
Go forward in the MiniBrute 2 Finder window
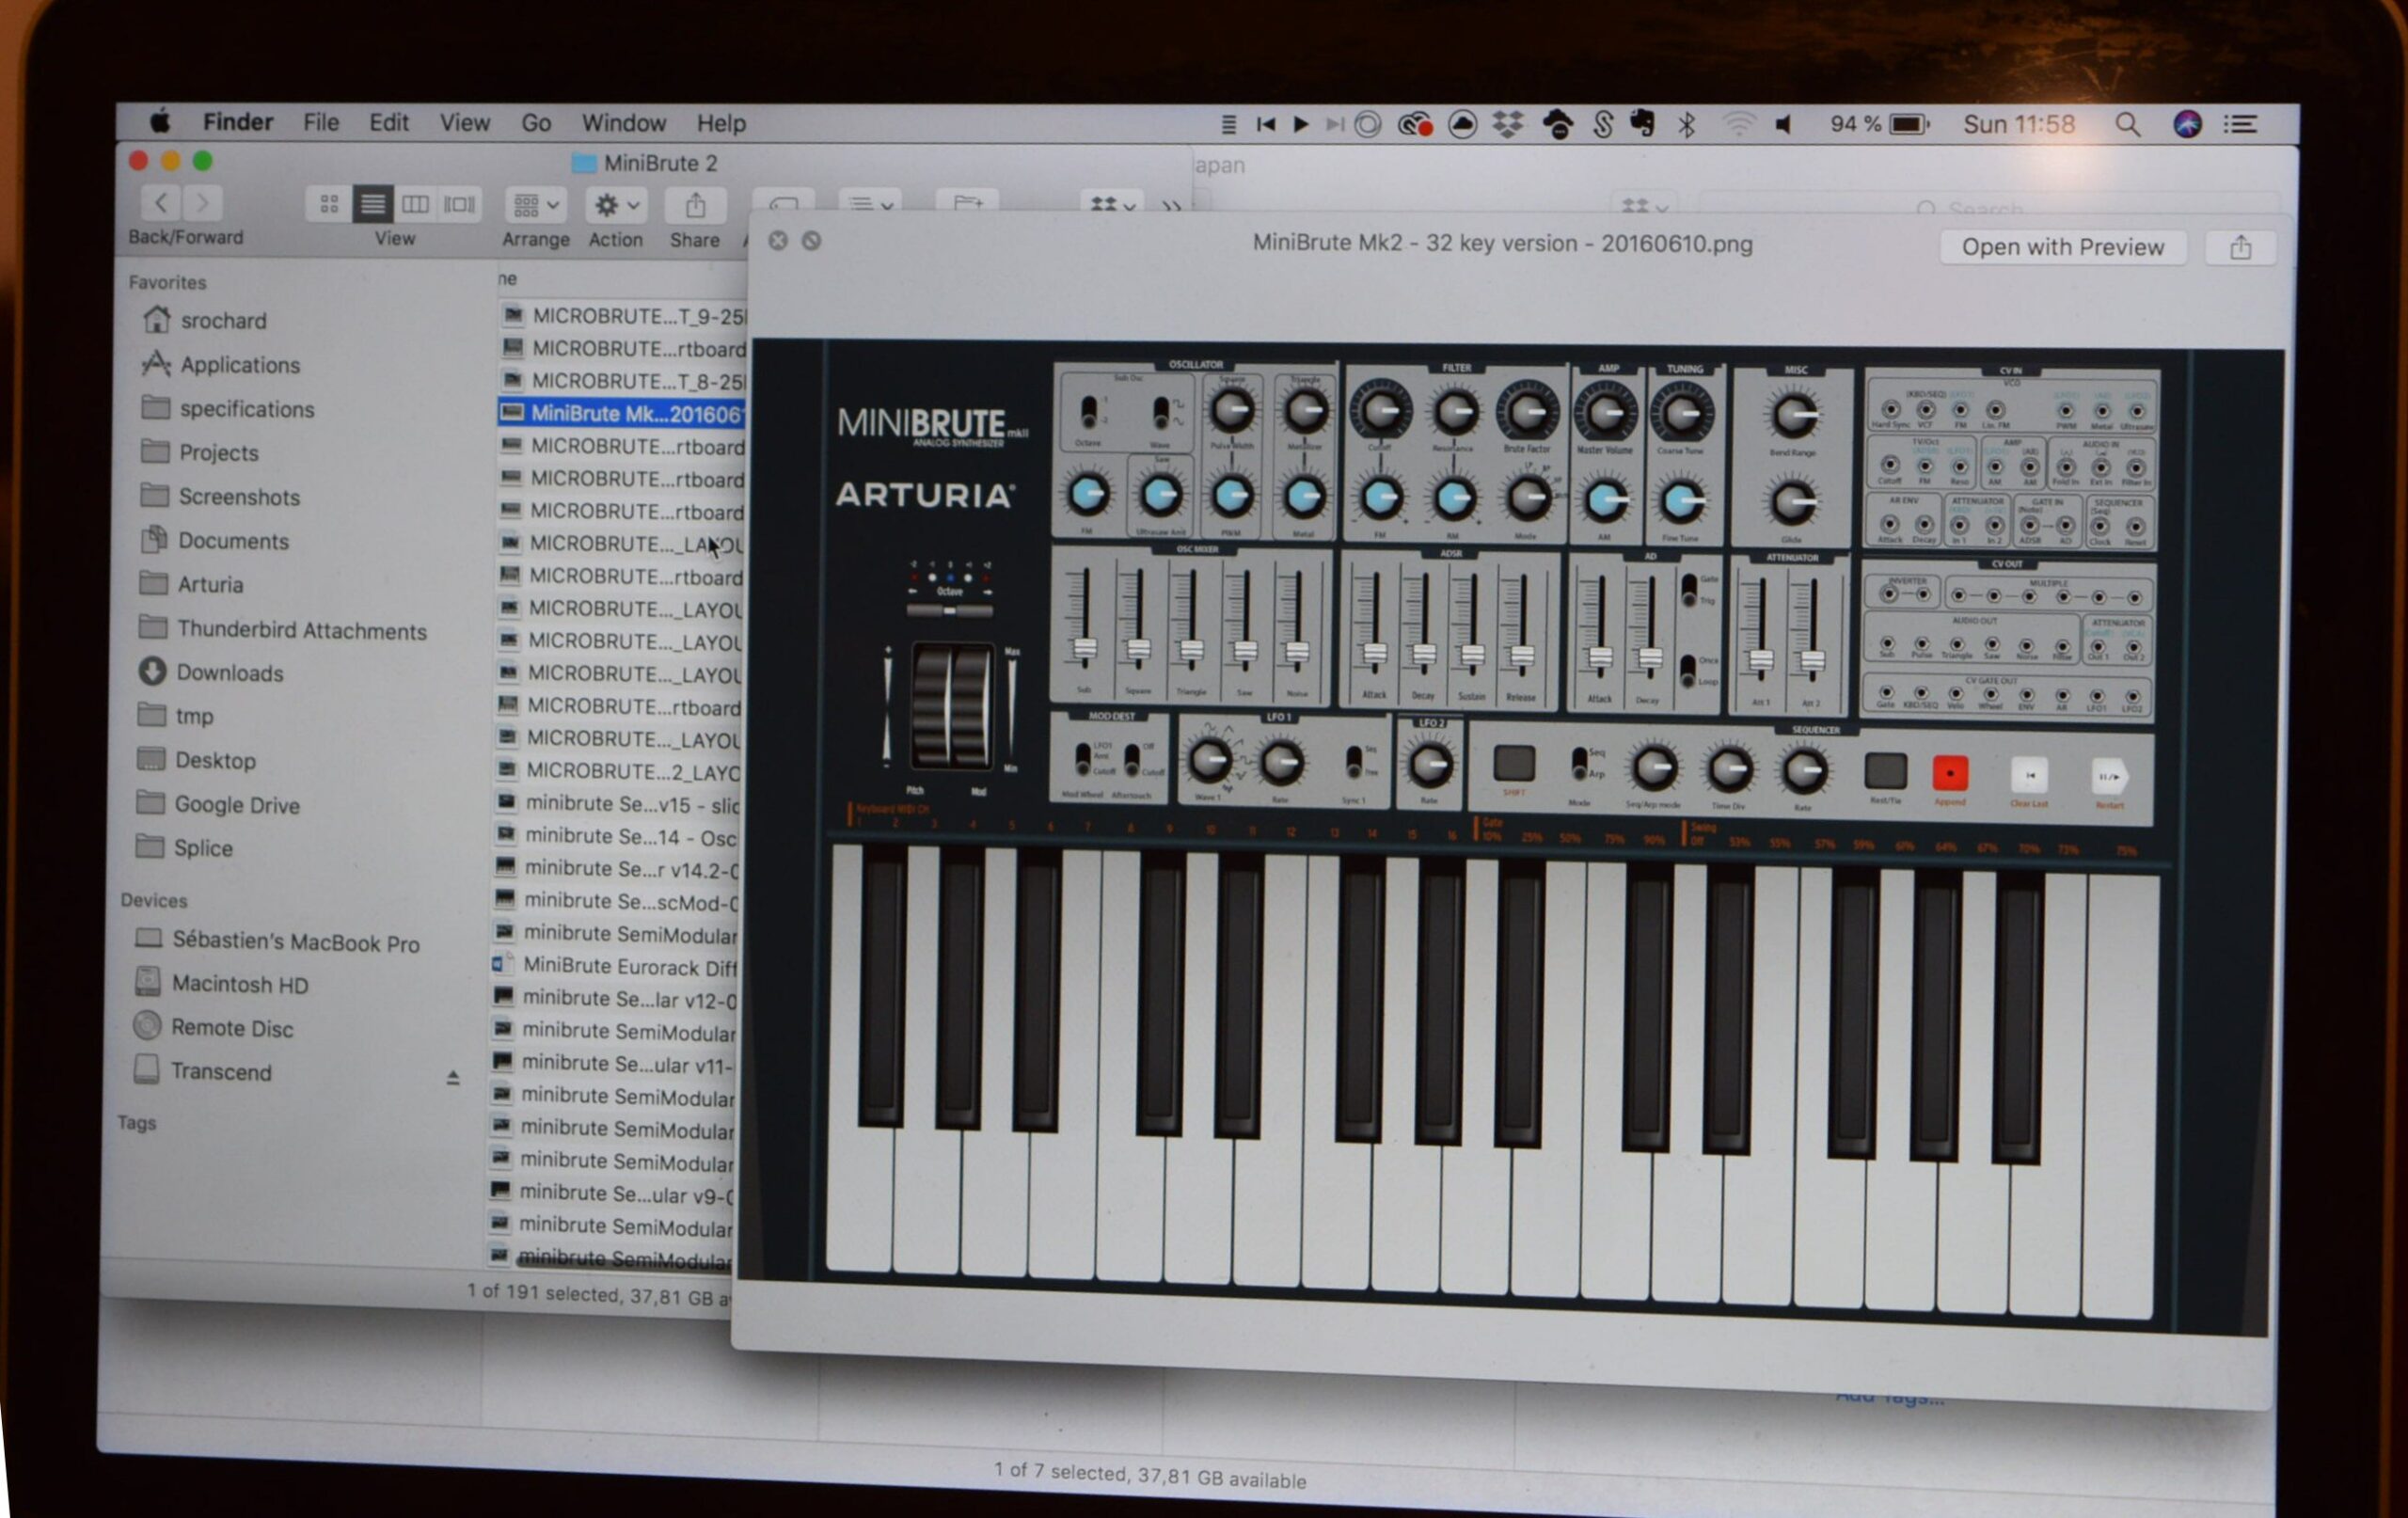(x=203, y=203)
